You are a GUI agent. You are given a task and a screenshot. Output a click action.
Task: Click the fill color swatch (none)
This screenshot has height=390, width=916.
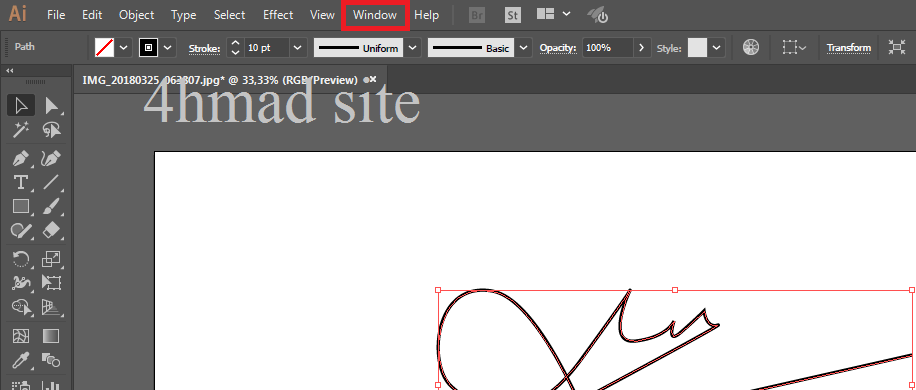[x=105, y=48]
